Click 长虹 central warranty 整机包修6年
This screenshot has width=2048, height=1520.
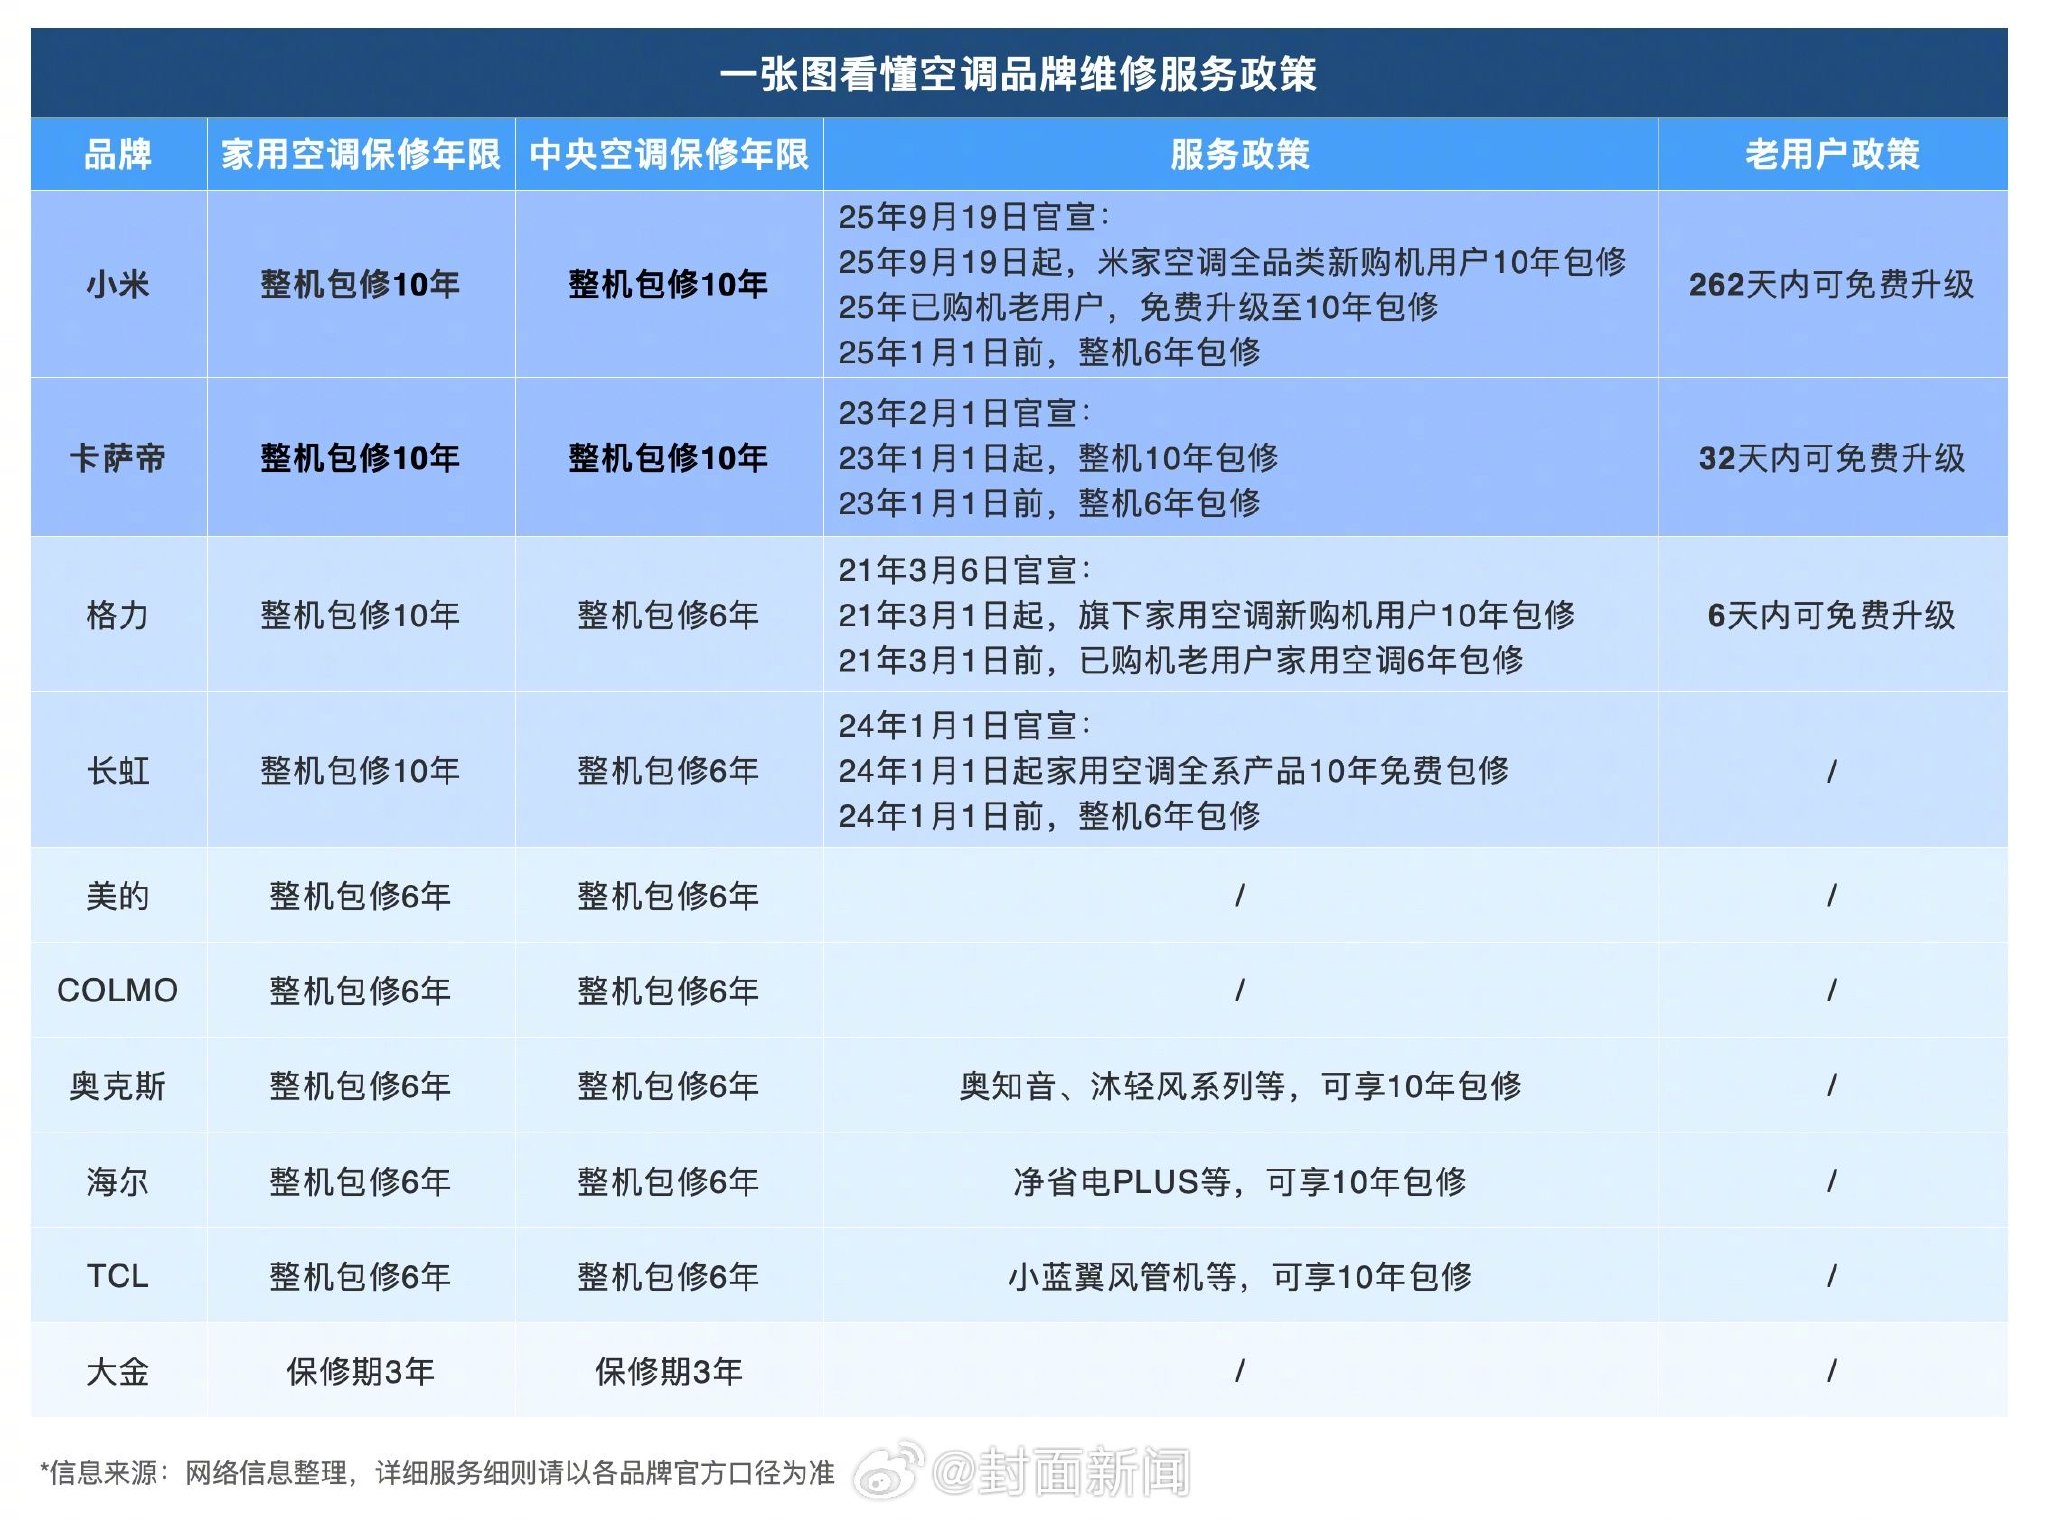click(x=669, y=770)
